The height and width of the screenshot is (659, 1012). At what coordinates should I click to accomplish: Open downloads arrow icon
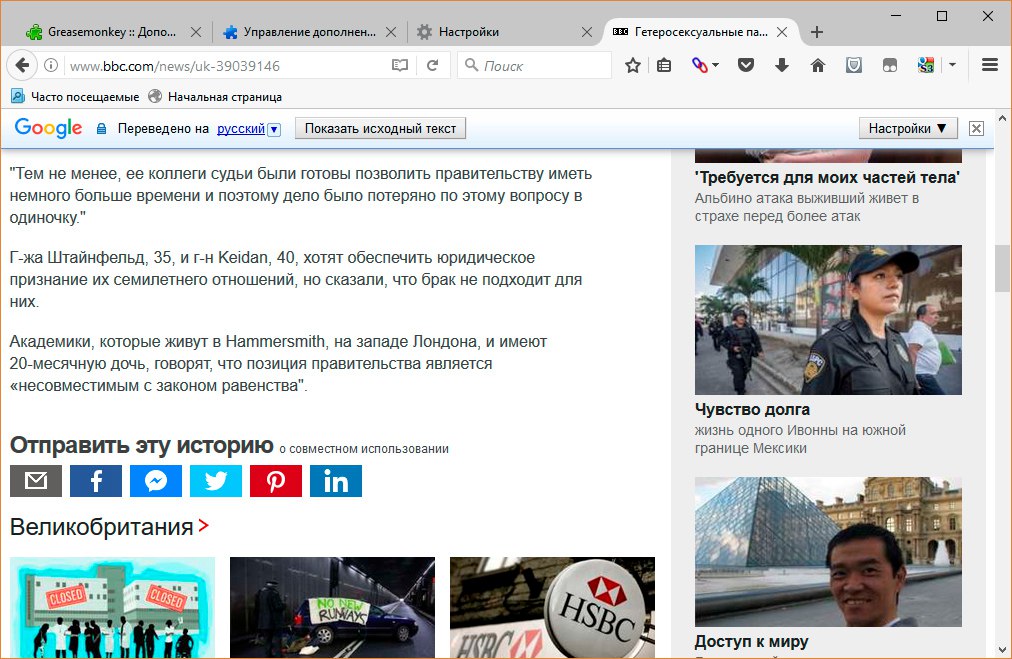[x=782, y=65]
